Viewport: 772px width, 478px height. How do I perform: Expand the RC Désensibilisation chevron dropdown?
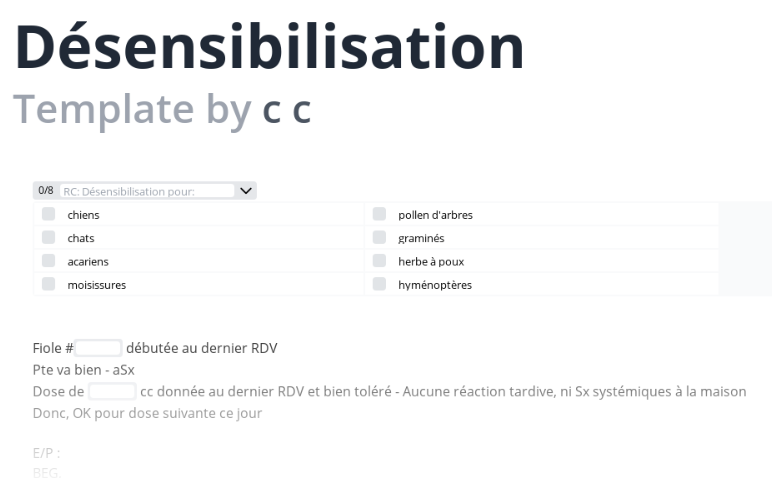[246, 190]
